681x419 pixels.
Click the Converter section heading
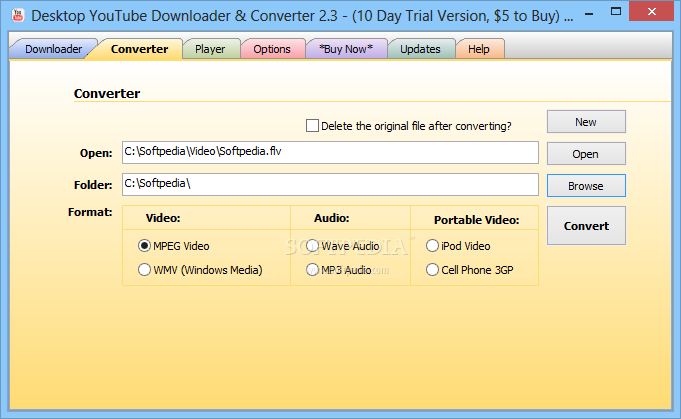[x=107, y=93]
